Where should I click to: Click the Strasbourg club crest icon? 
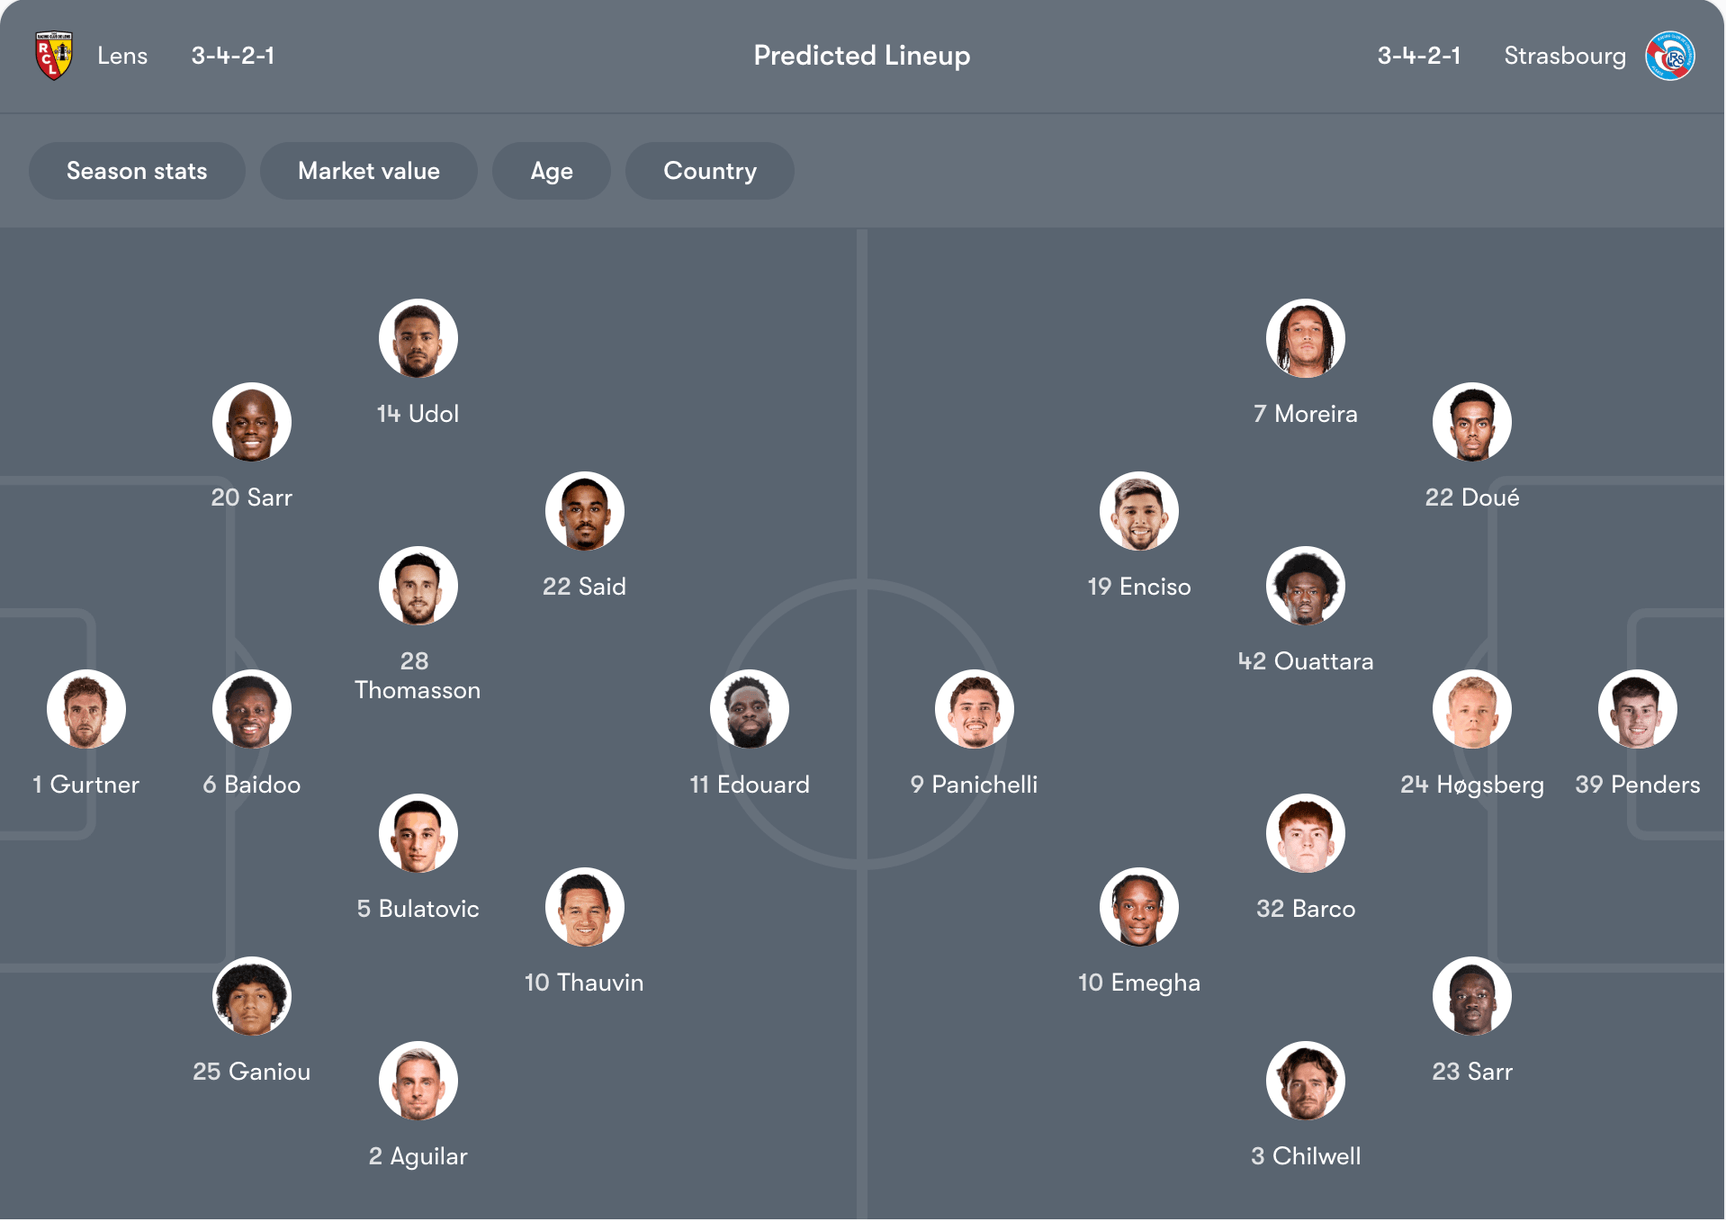1669,56
